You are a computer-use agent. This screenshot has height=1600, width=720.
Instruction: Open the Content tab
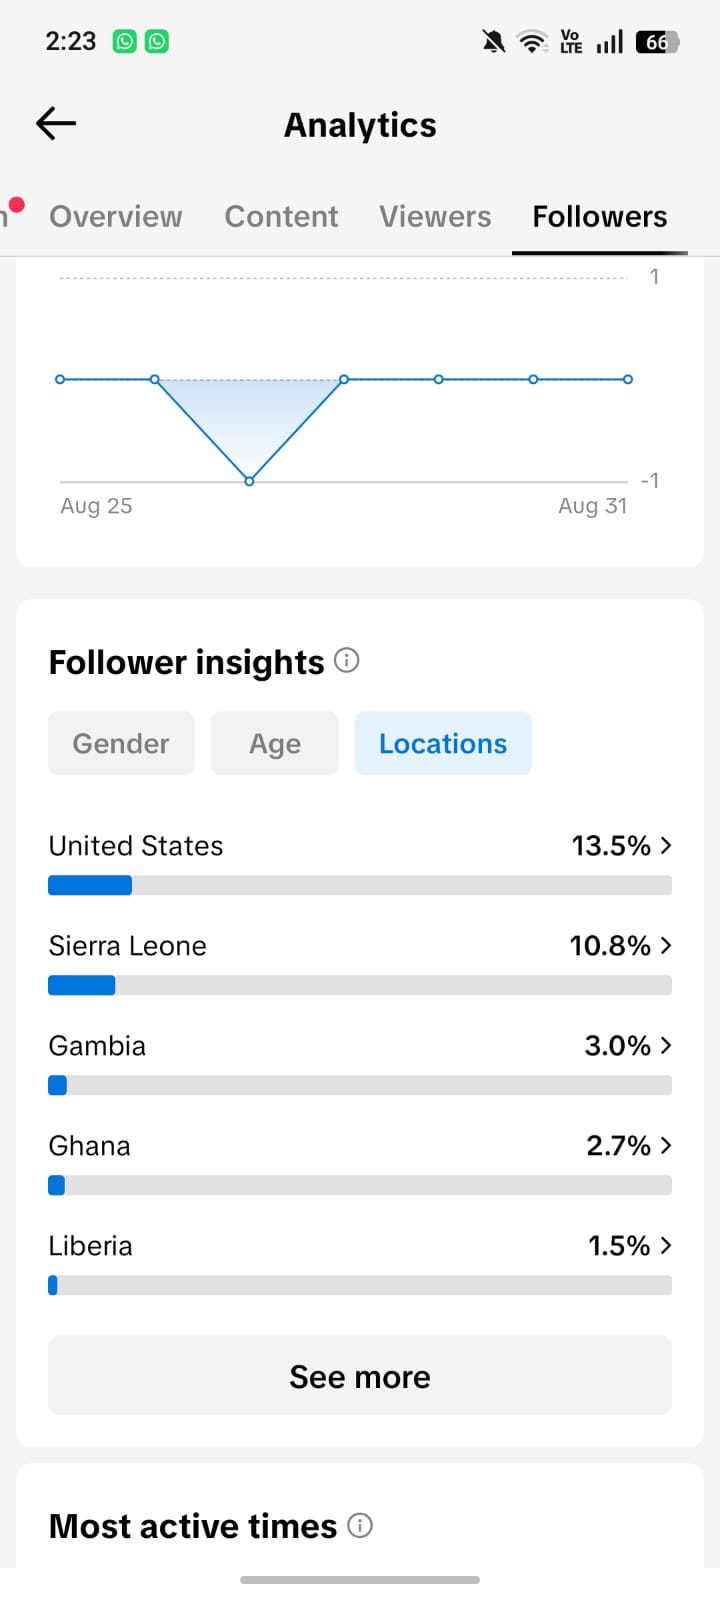(x=281, y=216)
